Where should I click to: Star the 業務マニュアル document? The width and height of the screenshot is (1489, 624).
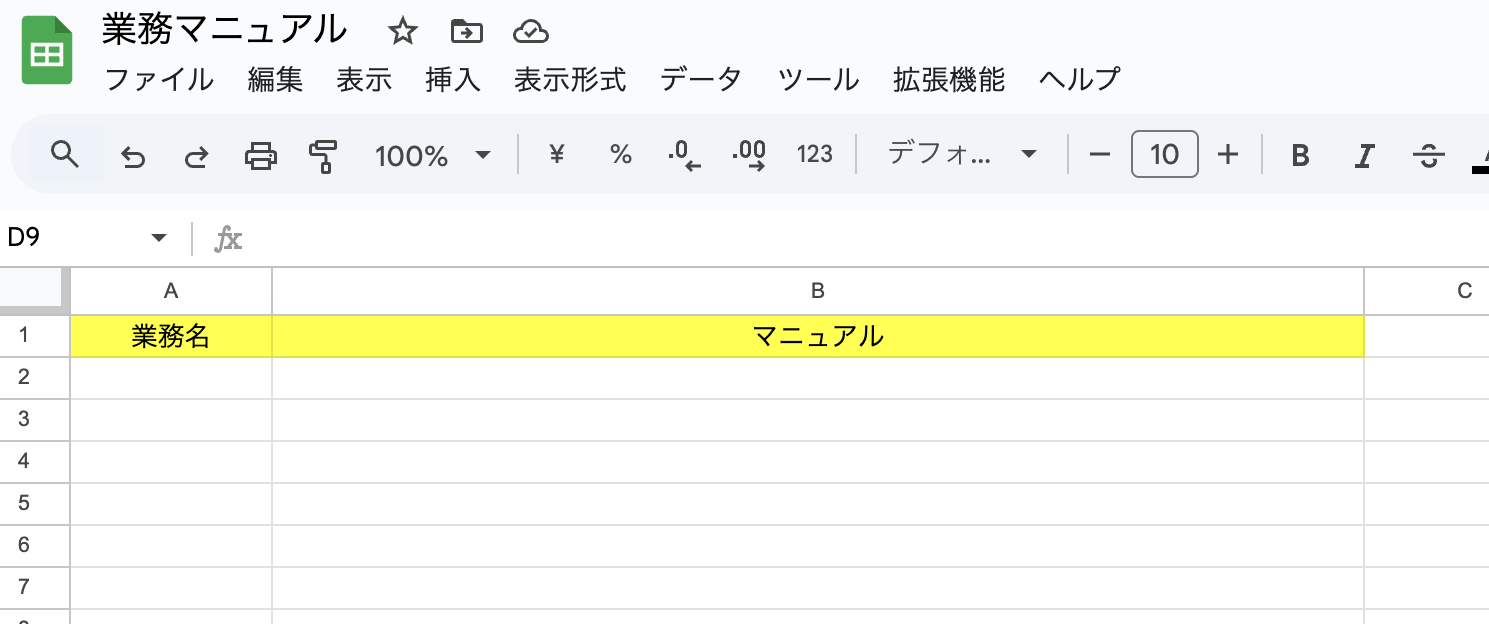(x=402, y=32)
